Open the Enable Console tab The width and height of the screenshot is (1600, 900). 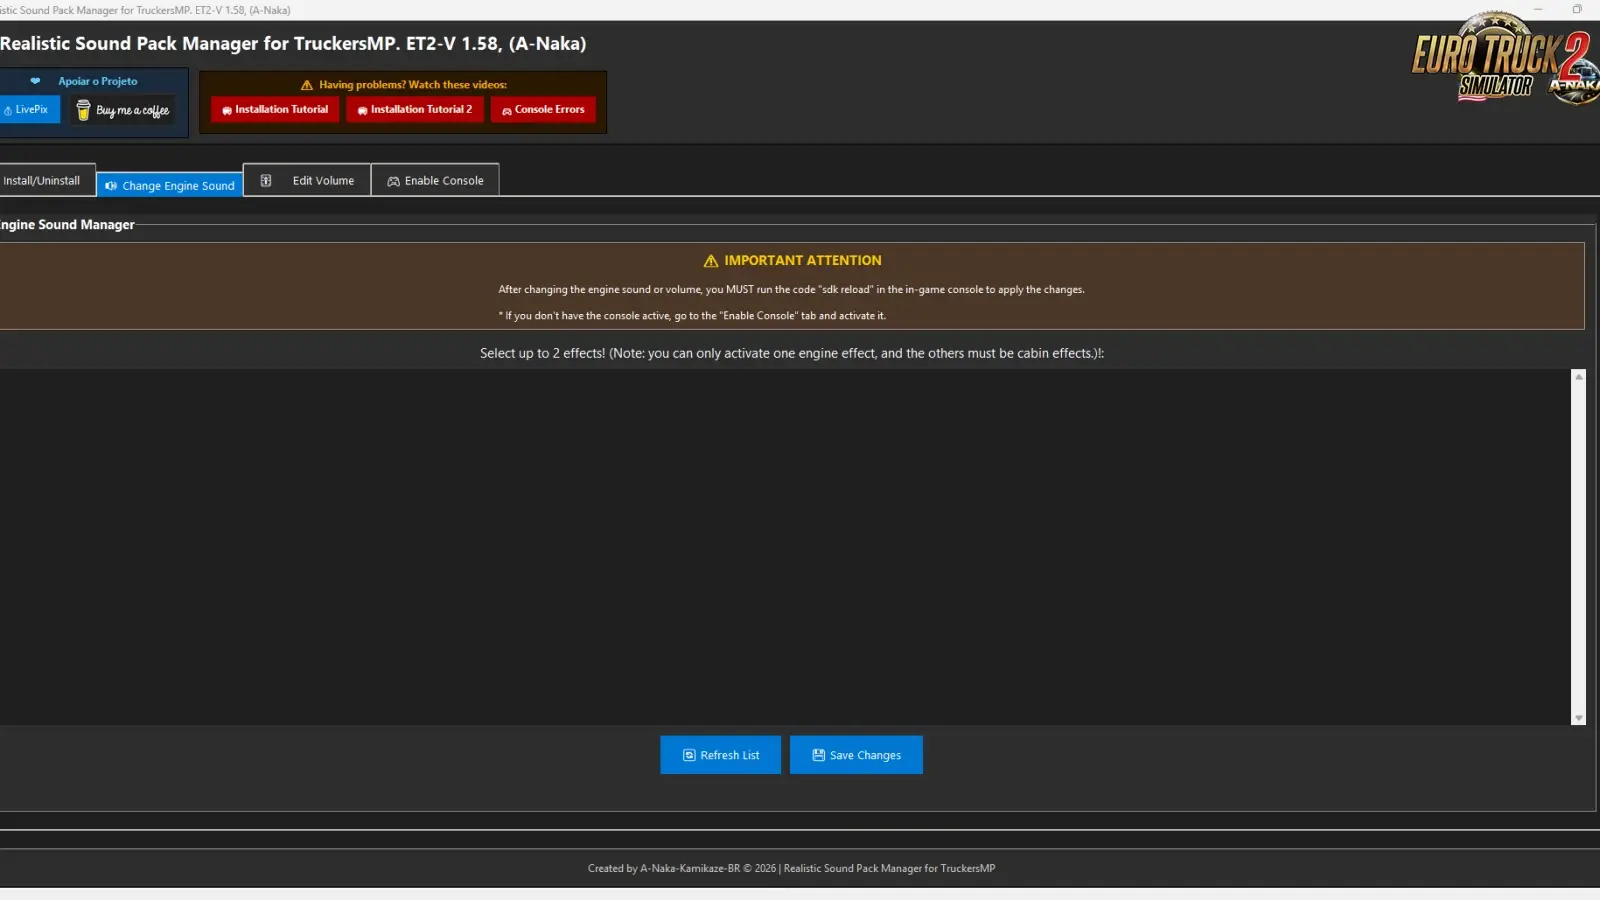pyautogui.click(x=435, y=181)
